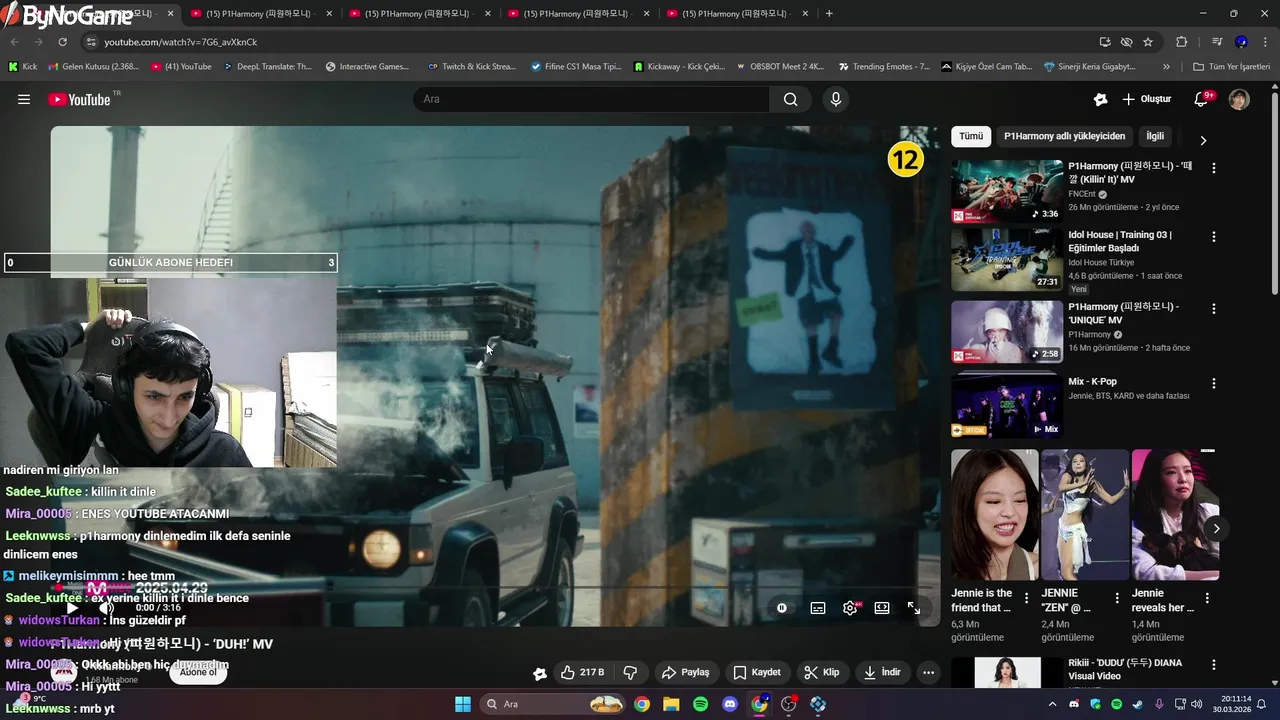
Task: Open the YouTube notifications bell
Action: coord(1201,99)
